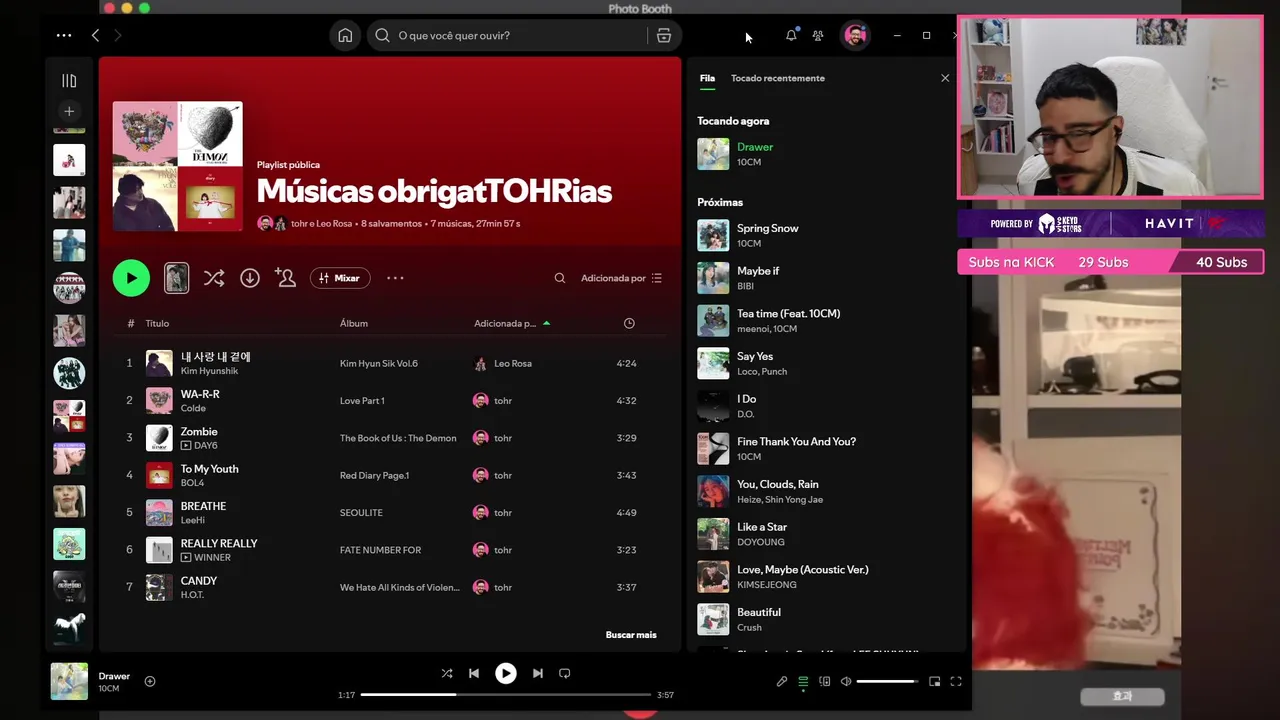The image size is (1280, 720).
Task: Click the search magnifier icon
Action: 382,35
